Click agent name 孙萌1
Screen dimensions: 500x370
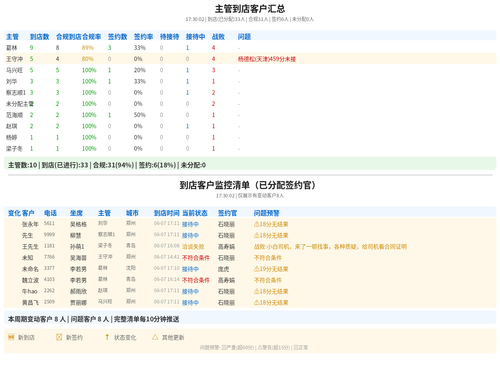click(x=77, y=247)
